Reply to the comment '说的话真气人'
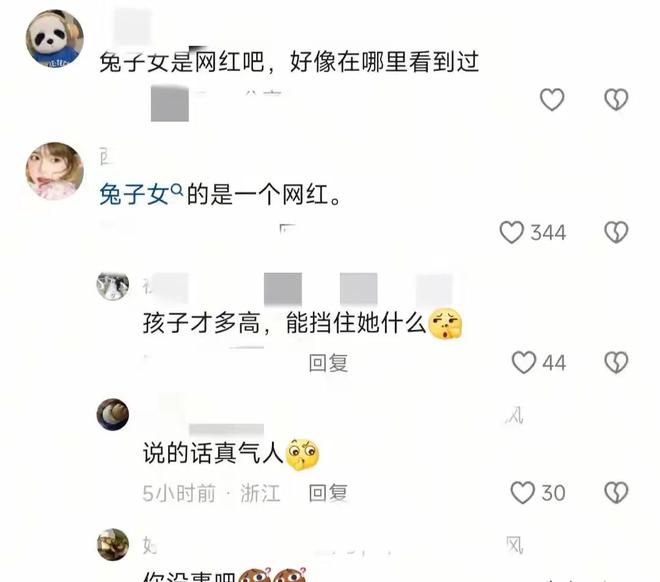The width and height of the screenshot is (660, 582). [x=328, y=493]
